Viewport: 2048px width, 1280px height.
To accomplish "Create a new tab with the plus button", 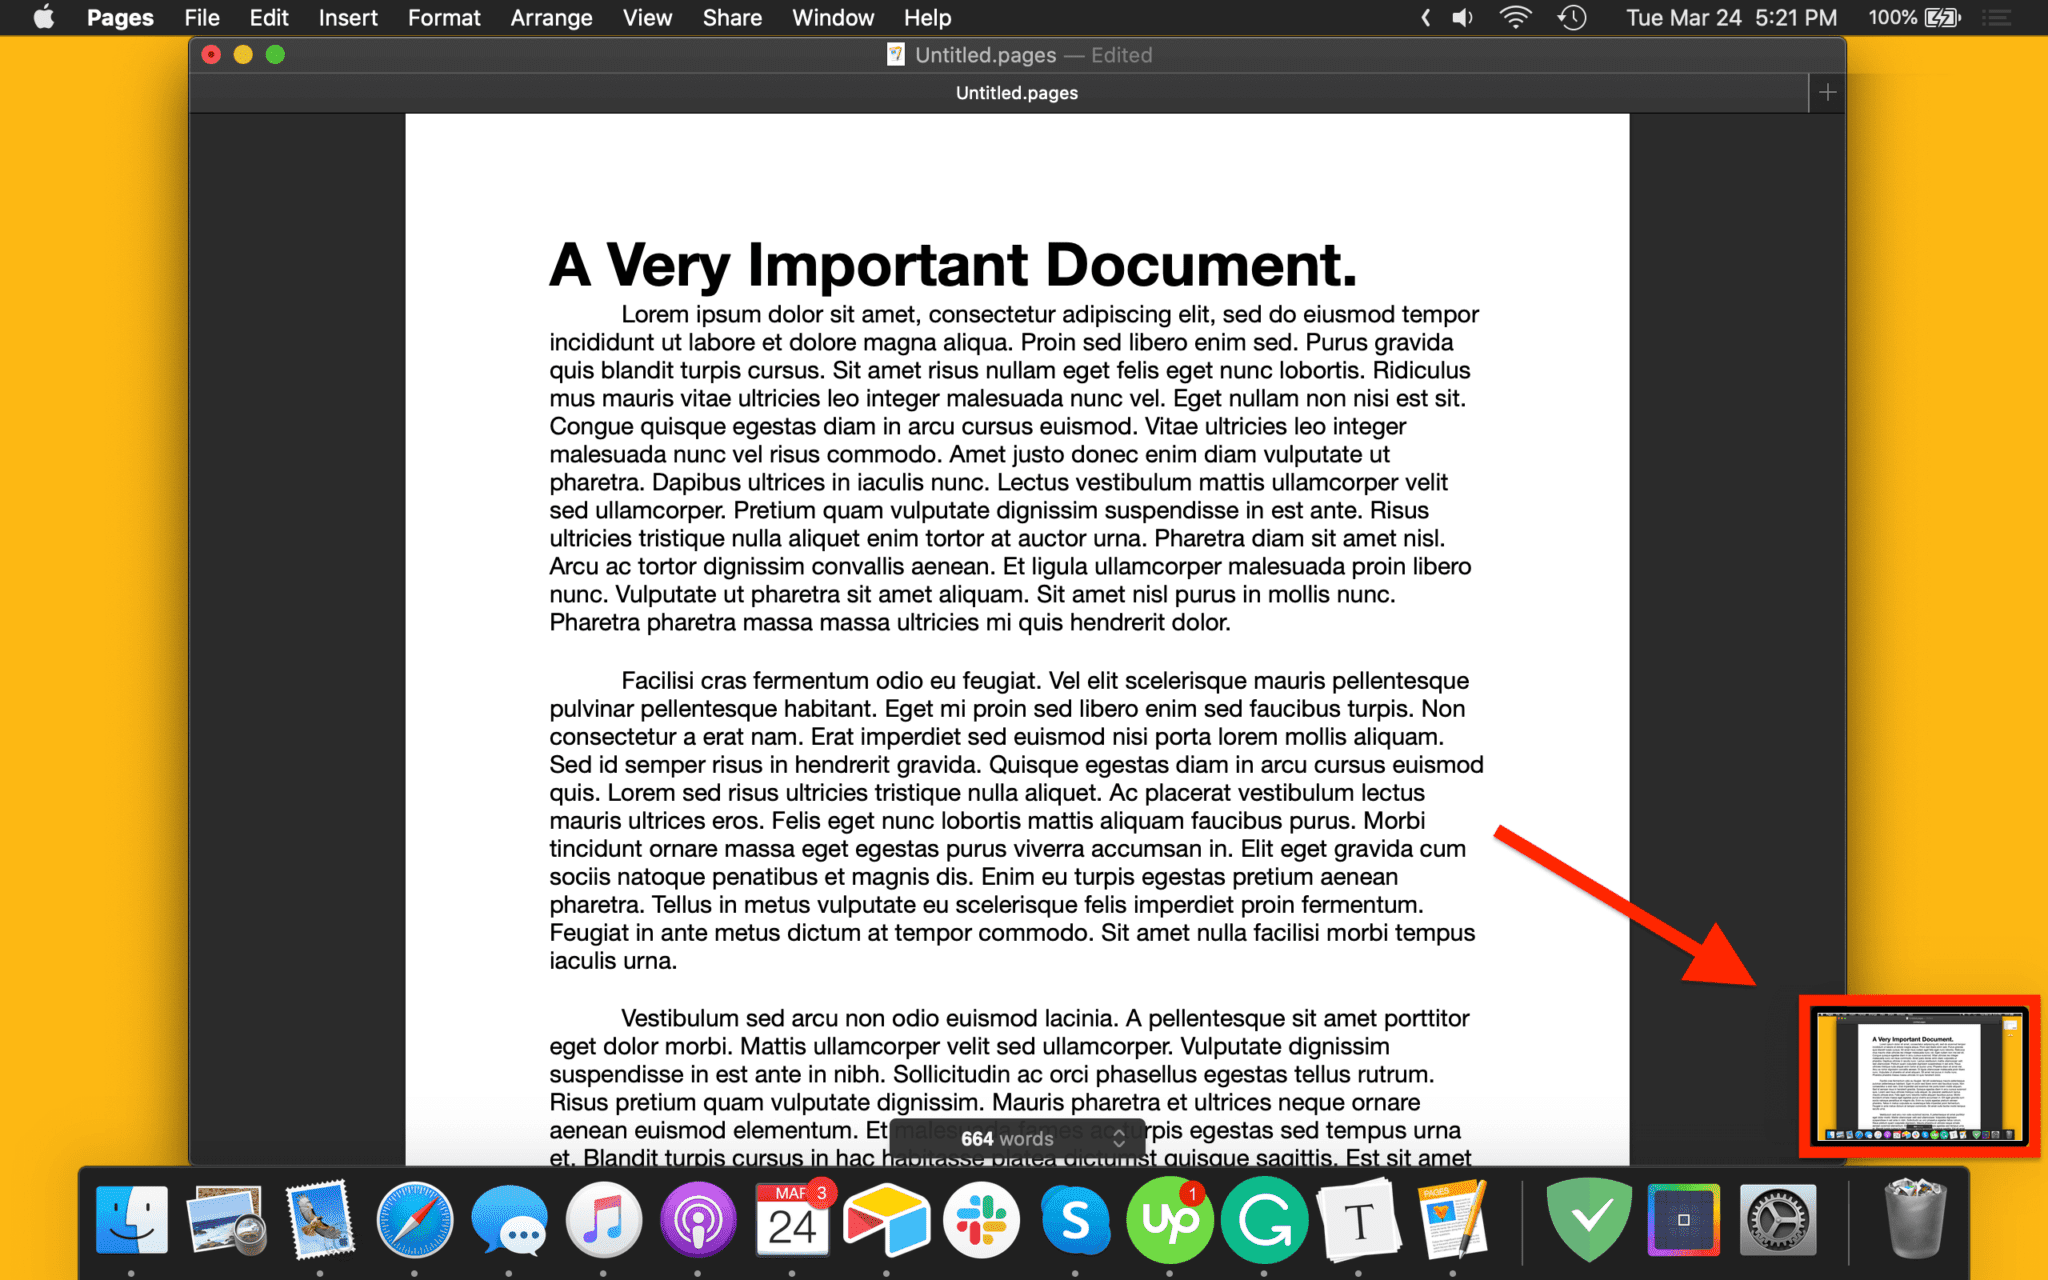I will tap(1827, 92).
